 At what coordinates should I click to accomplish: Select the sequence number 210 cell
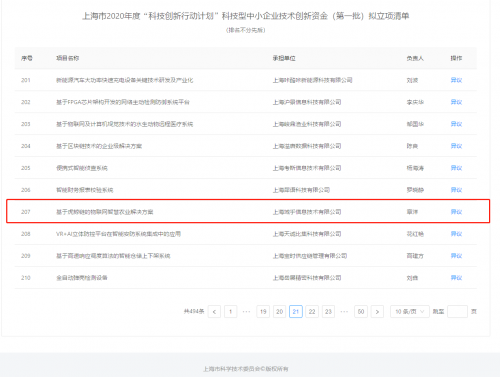(26, 278)
